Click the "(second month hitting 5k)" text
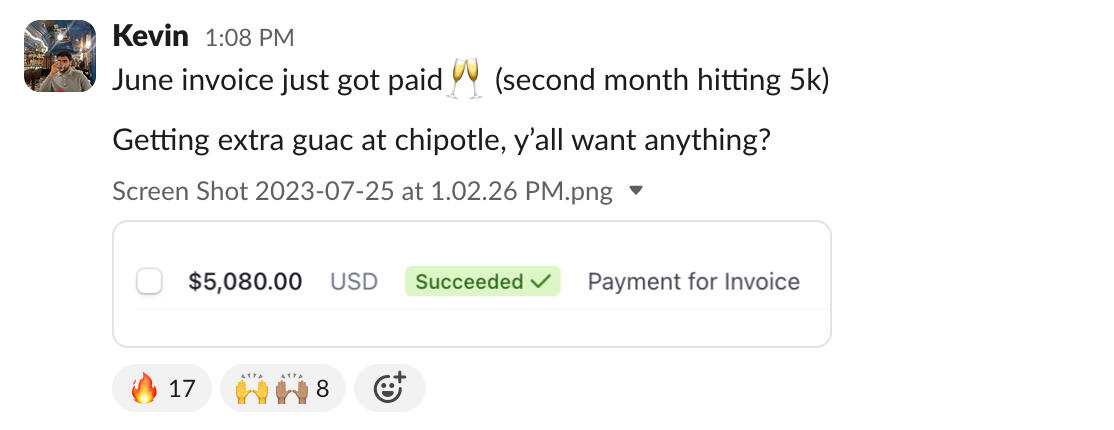This screenshot has height=430, width=1114. tap(661, 81)
